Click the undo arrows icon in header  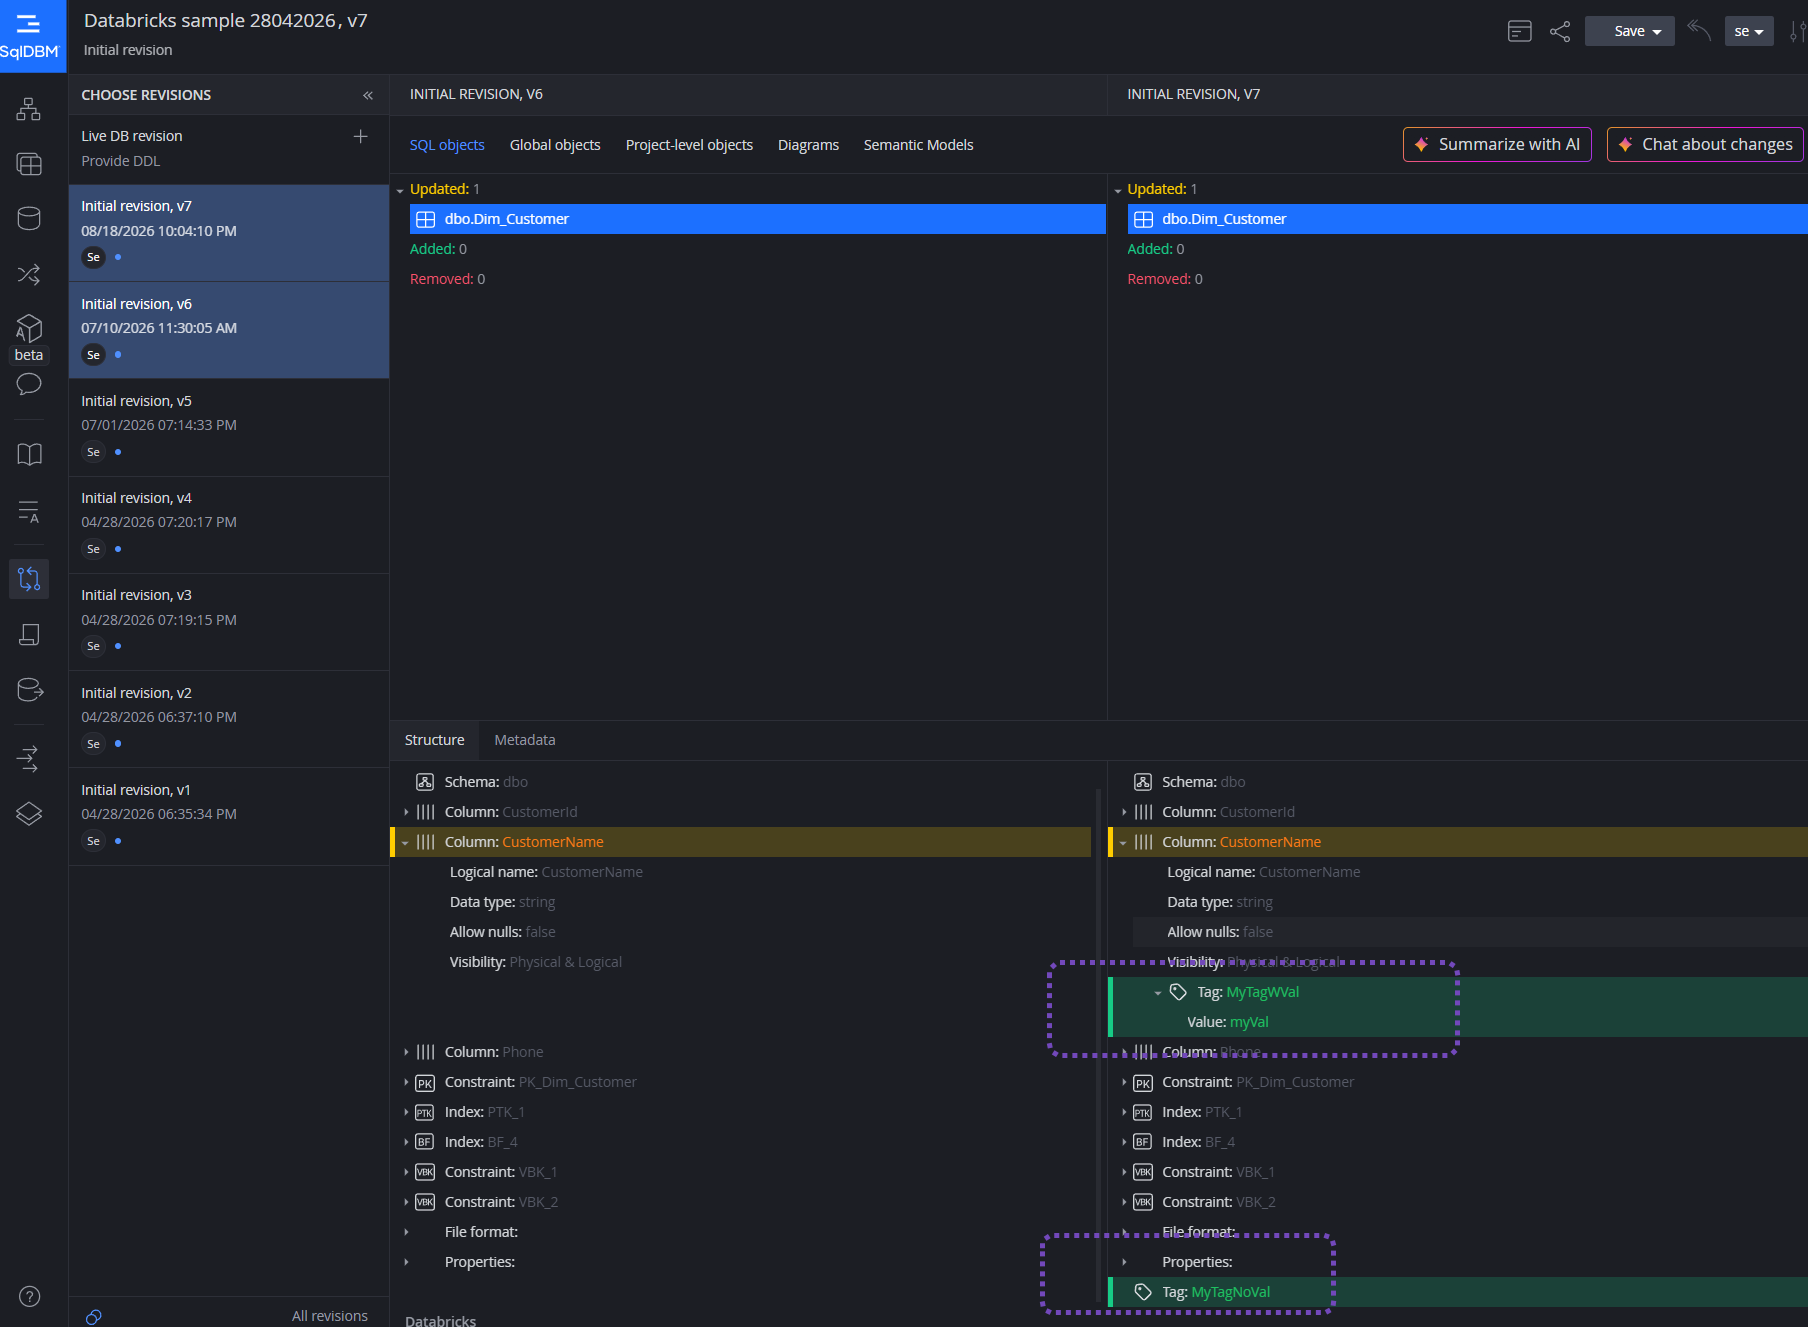coord(1699,30)
